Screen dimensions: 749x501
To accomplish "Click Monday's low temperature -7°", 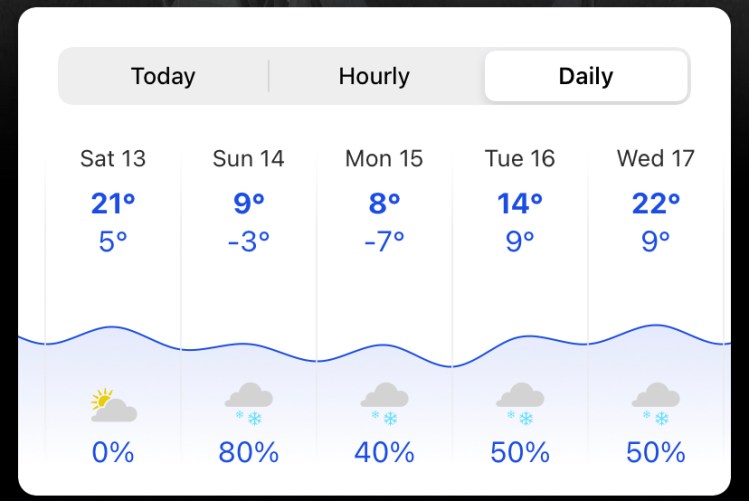I will [x=384, y=241].
